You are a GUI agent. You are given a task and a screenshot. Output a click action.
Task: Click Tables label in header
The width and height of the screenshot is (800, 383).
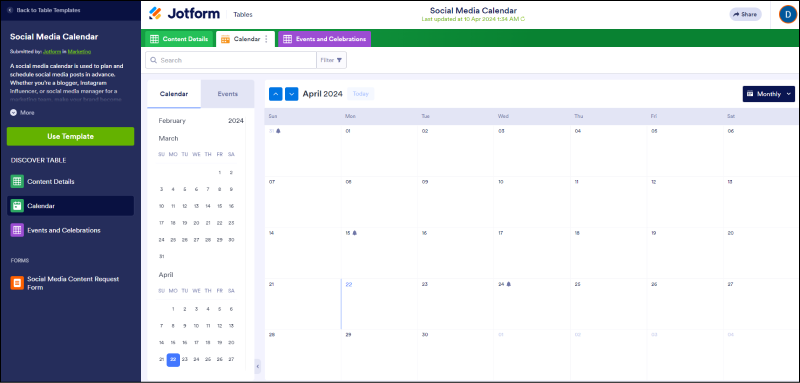pyautogui.click(x=243, y=14)
